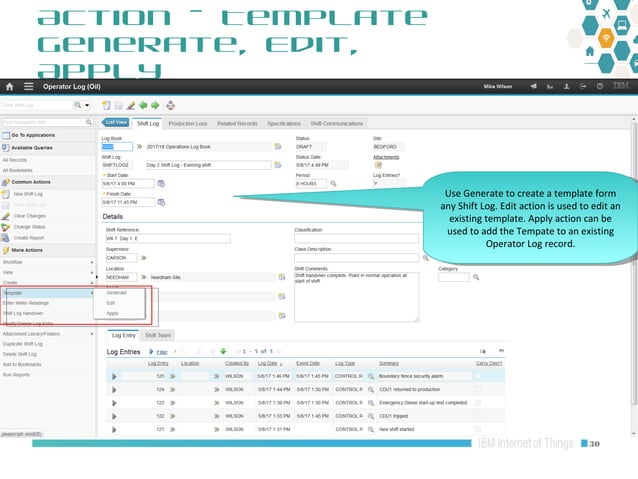
Task: Click Duplicate Shift Log action
Action: pyautogui.click(x=22, y=344)
